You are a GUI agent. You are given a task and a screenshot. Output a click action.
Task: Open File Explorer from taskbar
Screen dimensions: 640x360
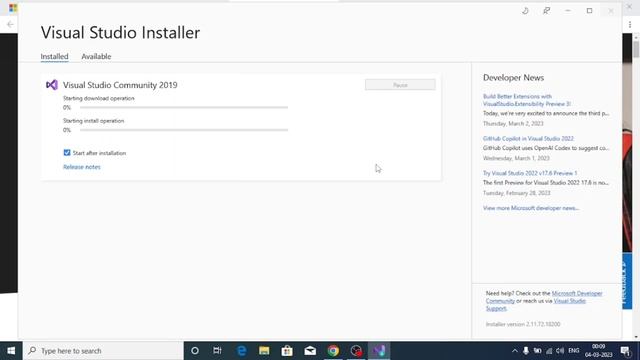(x=264, y=351)
